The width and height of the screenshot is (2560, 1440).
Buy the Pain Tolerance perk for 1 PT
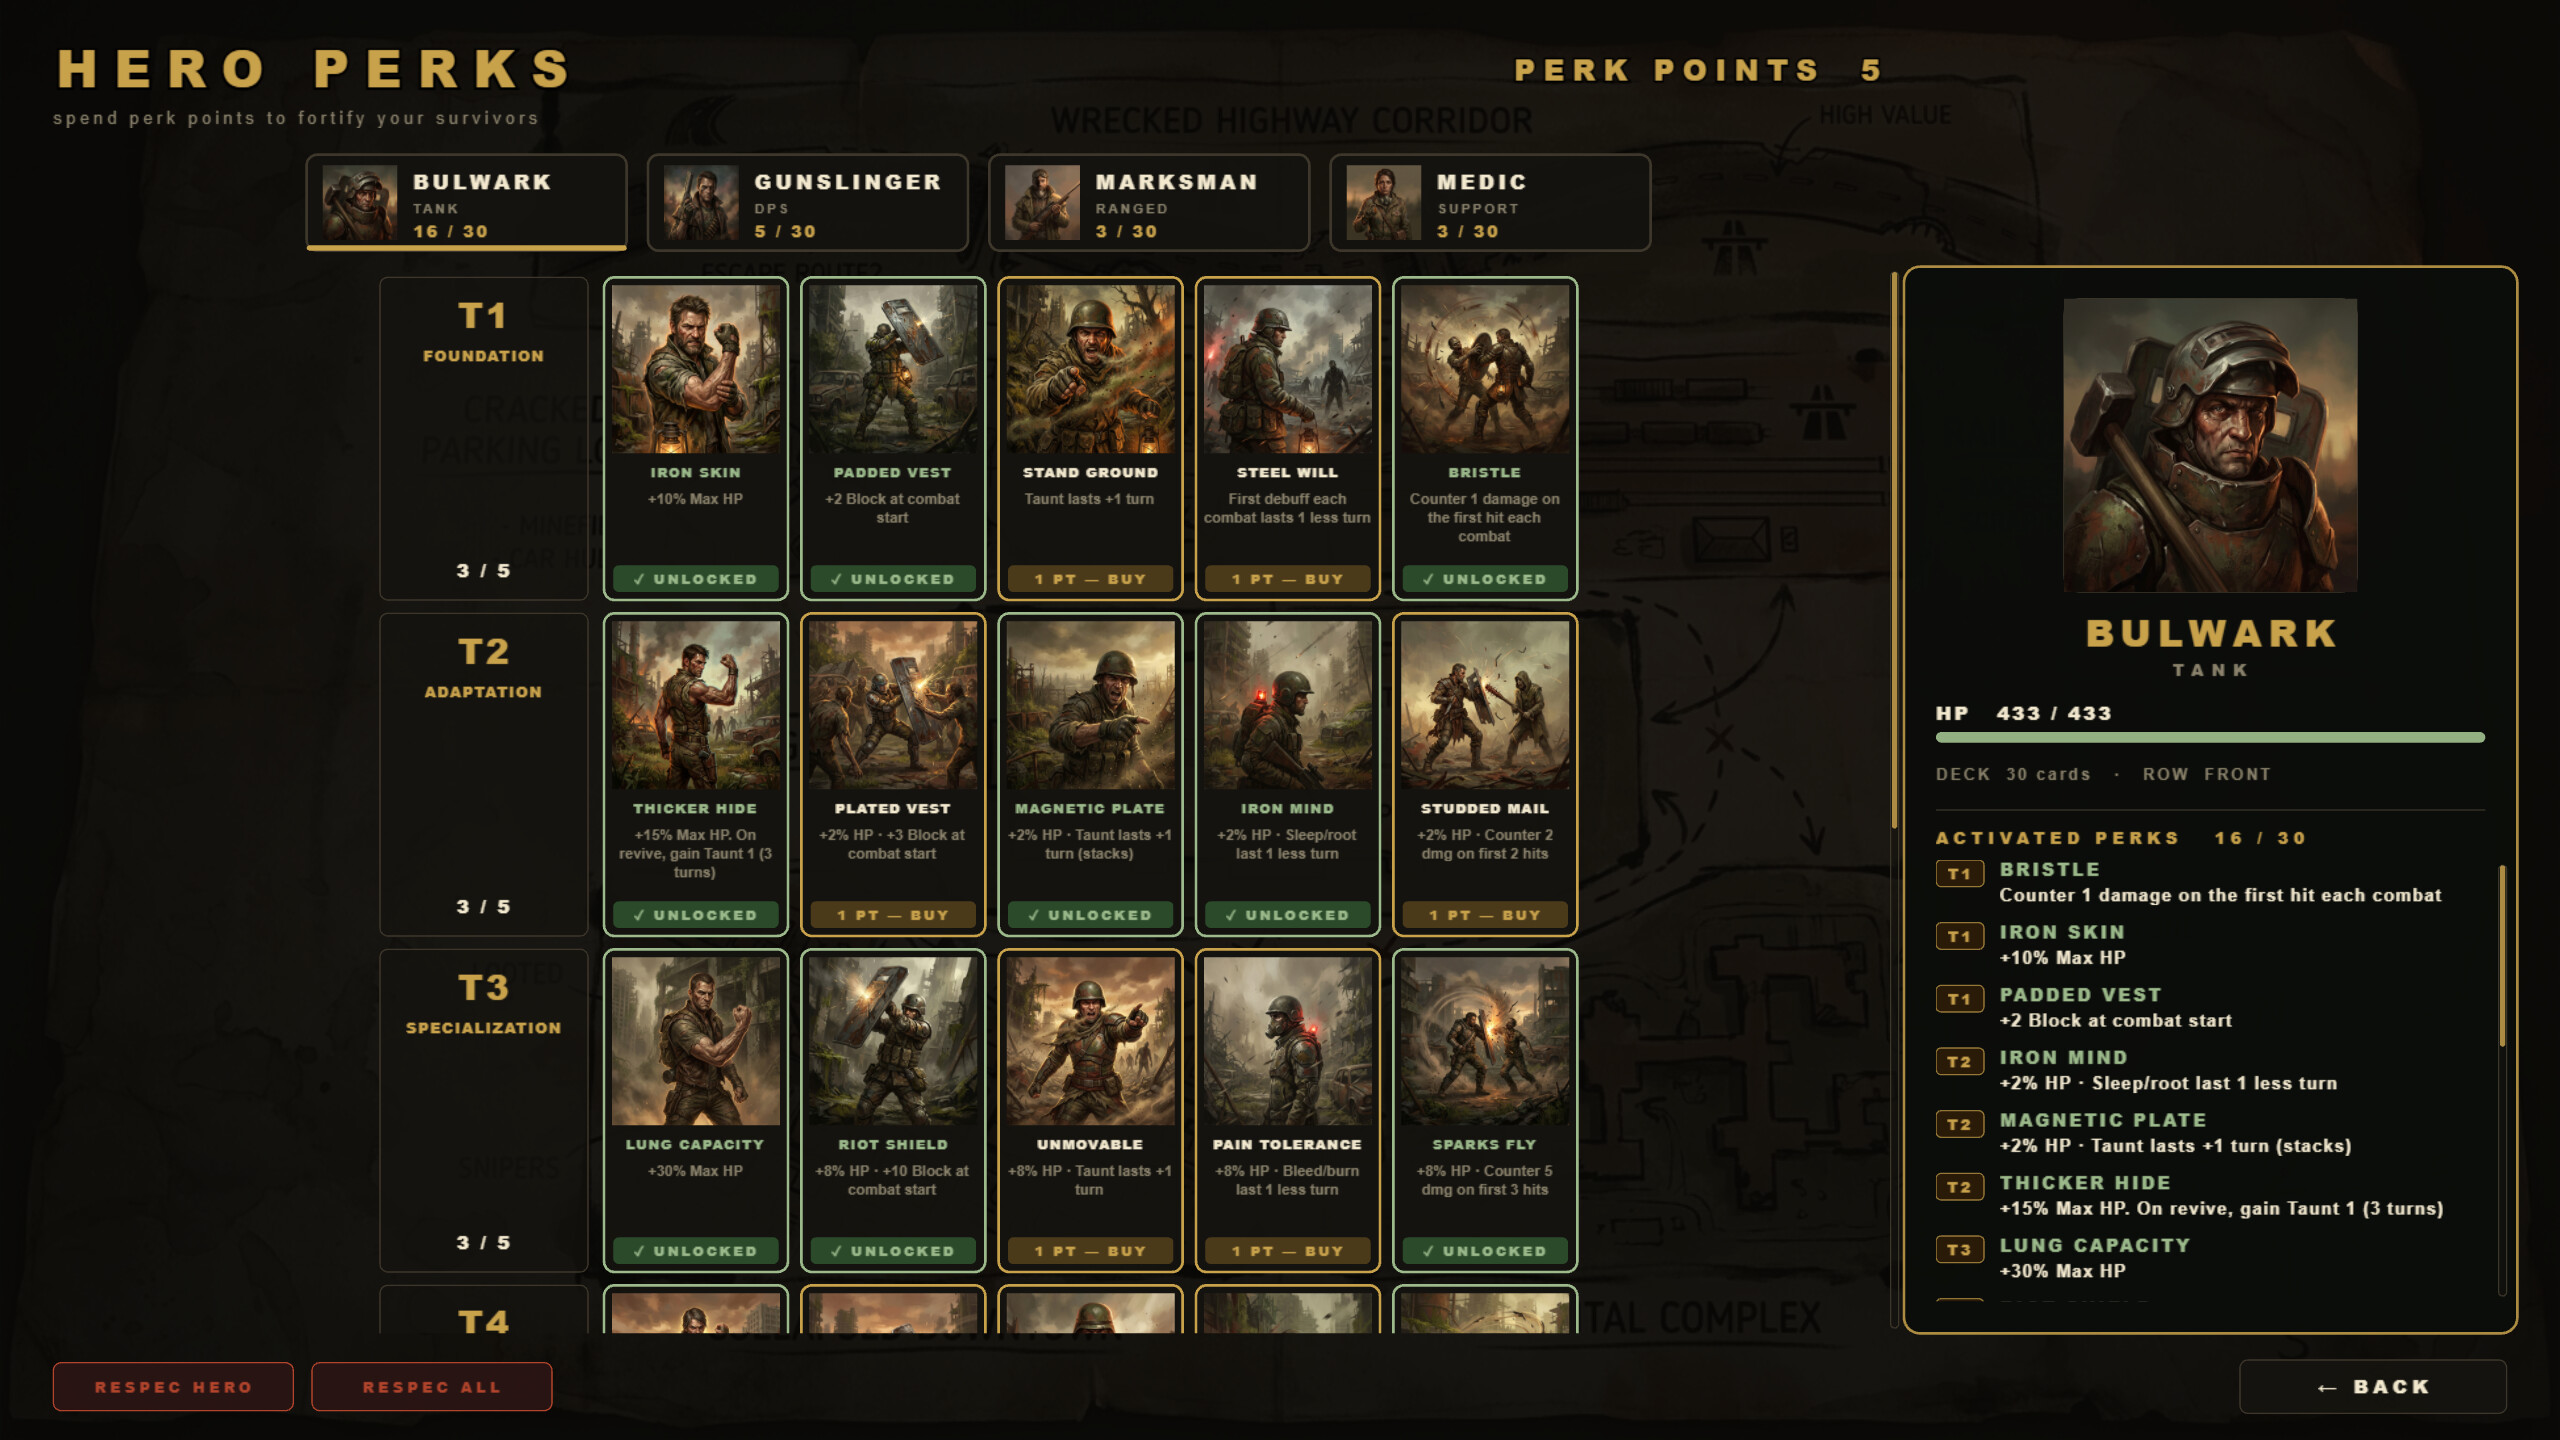tap(1287, 1251)
